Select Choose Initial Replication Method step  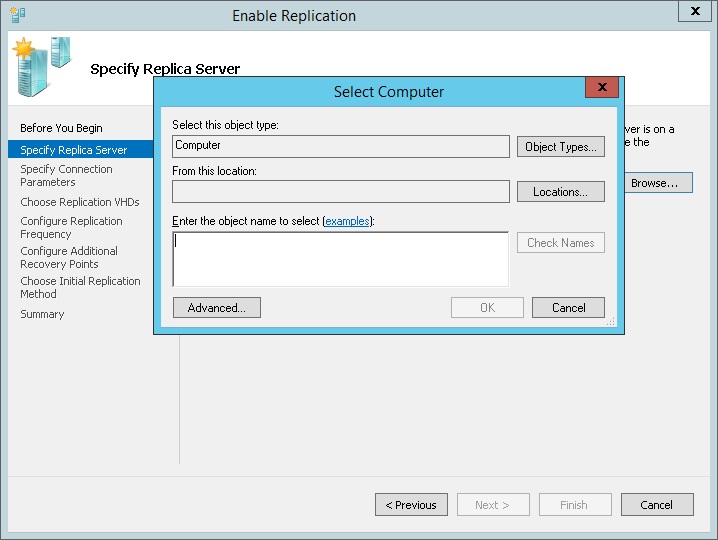(80, 287)
